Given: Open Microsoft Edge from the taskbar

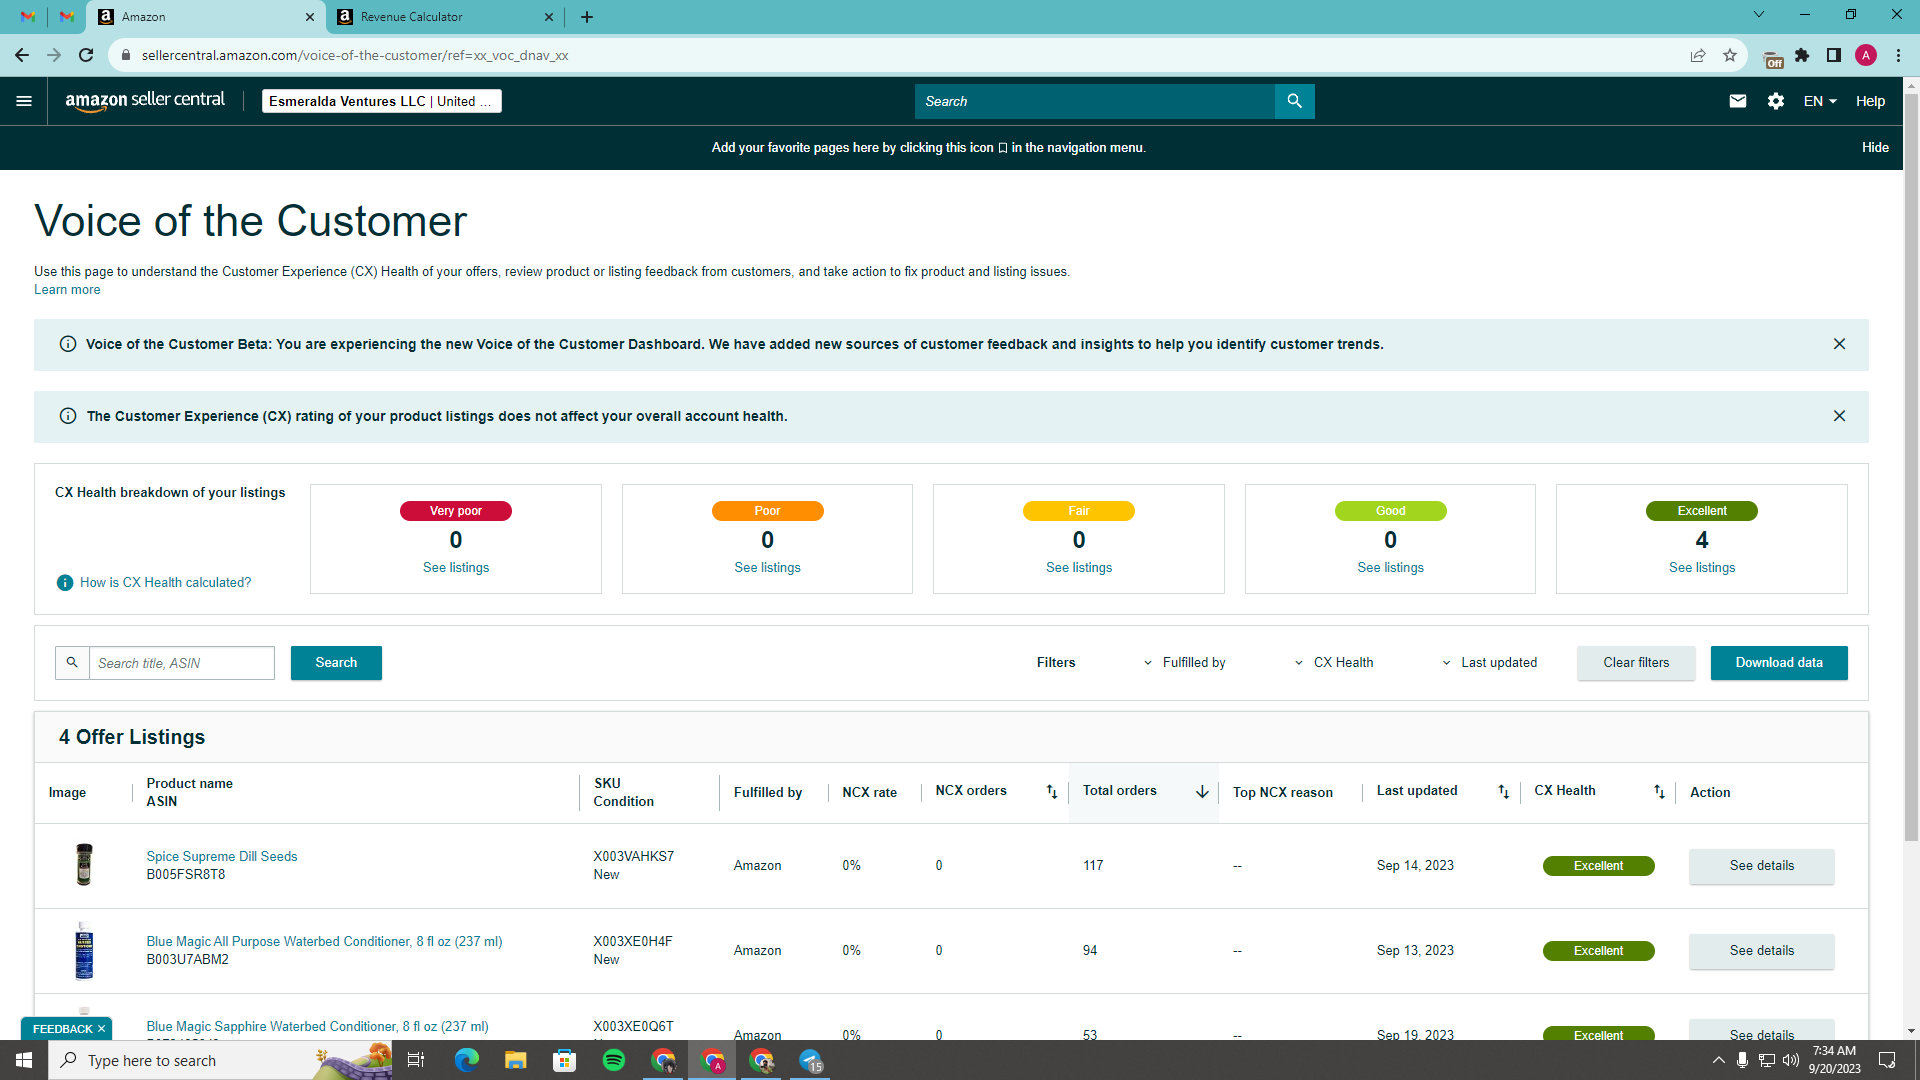Looking at the screenshot, I should tap(467, 1060).
